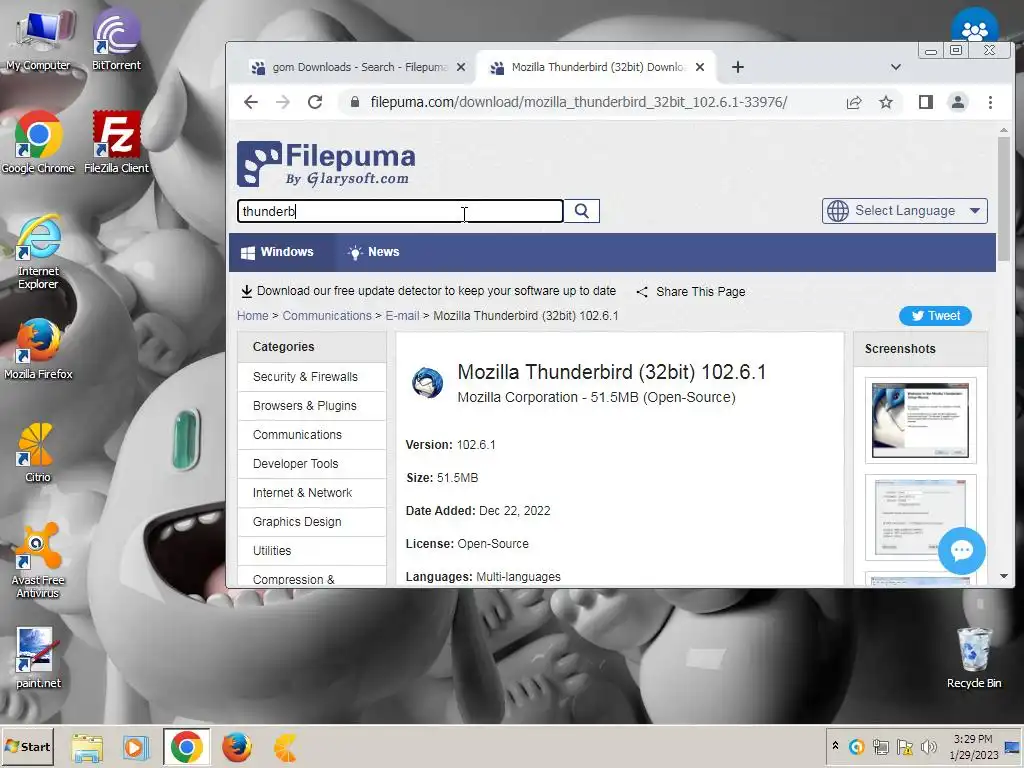1024x768 pixels.
Task: Open Communications breadcrumb link
Action: pos(327,315)
